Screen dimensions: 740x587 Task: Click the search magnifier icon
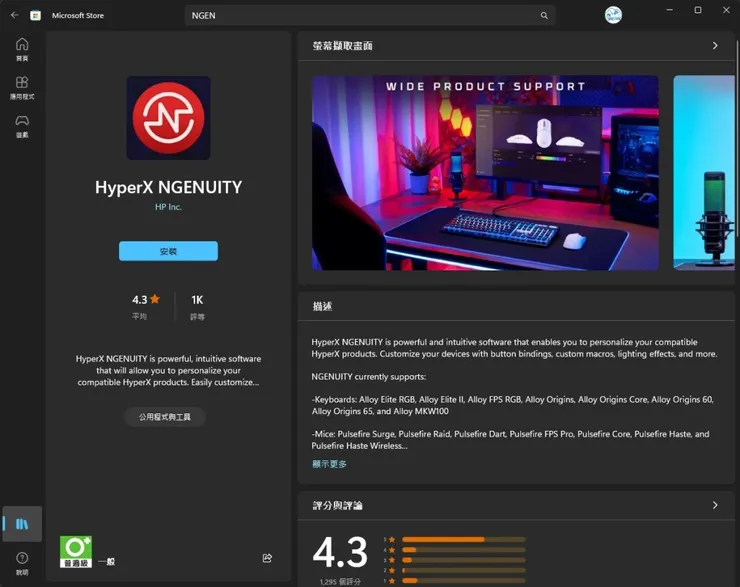point(544,16)
